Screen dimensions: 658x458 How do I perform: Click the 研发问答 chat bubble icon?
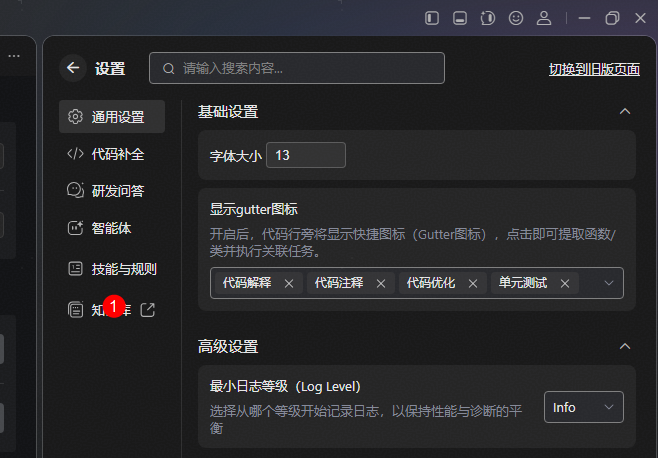click(x=76, y=191)
